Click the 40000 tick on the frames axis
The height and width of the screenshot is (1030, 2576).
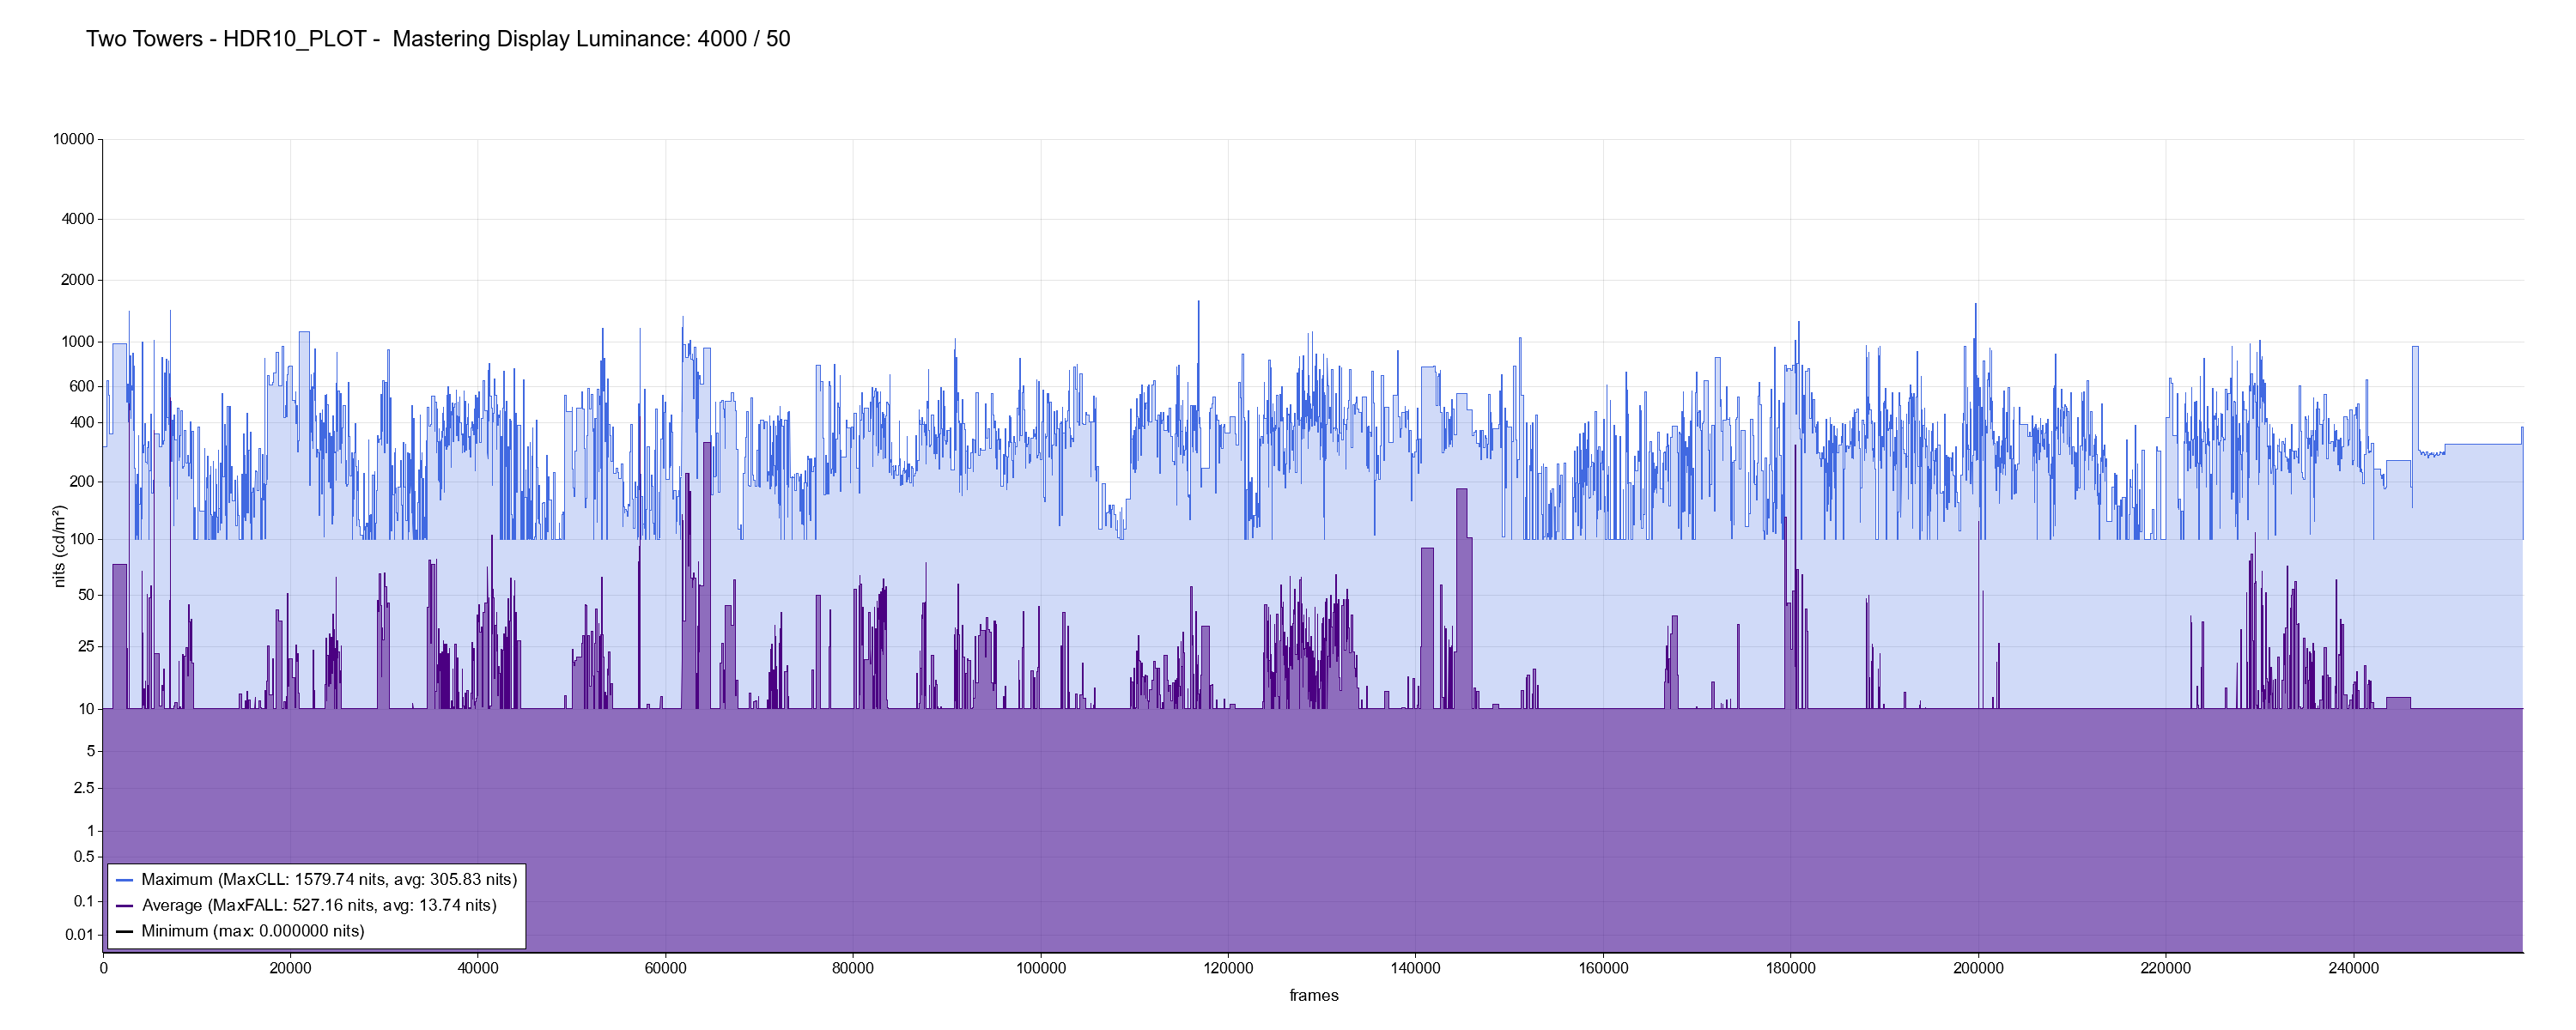point(478,968)
